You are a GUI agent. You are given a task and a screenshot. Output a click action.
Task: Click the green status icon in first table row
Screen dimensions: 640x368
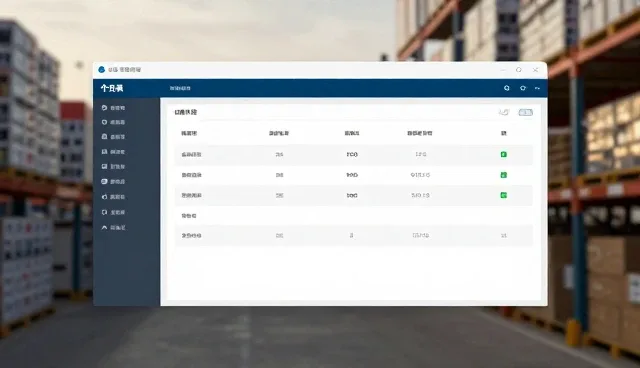(504, 154)
